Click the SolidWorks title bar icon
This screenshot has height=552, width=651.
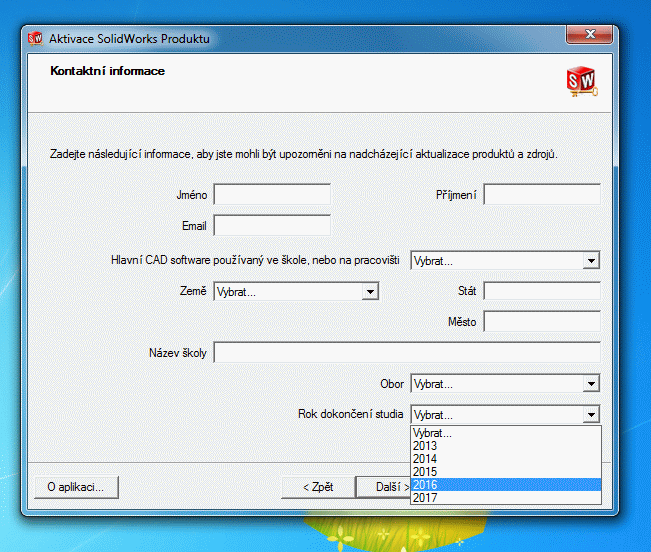click(x=36, y=39)
